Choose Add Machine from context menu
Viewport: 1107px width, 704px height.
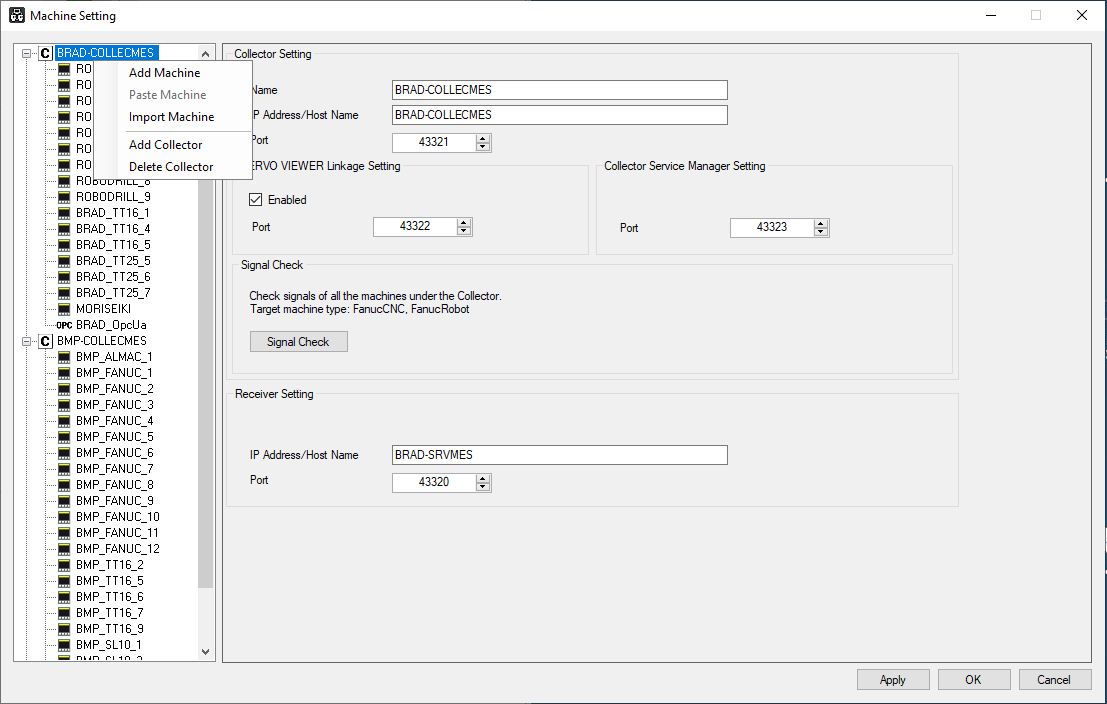tap(164, 73)
